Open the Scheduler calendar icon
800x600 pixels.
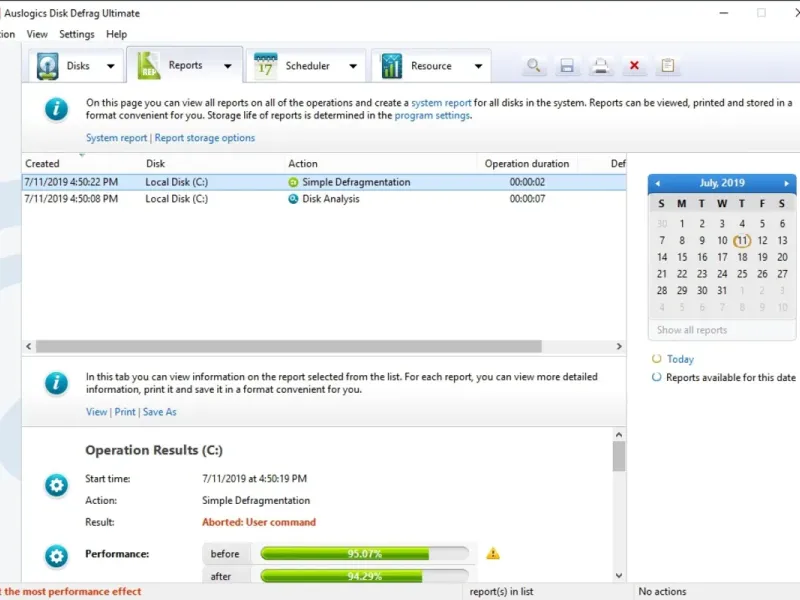[x=265, y=66]
